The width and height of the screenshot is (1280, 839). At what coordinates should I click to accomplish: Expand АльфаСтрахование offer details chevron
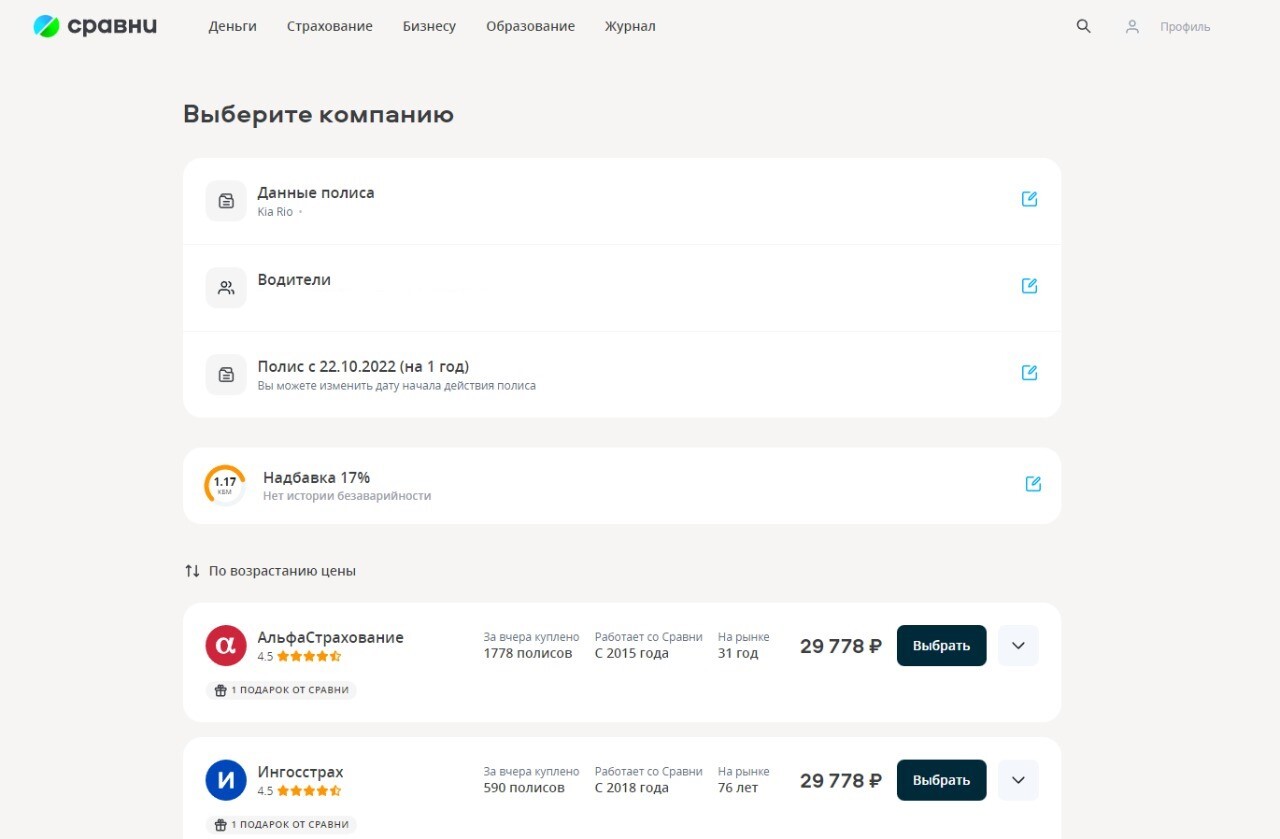(1019, 646)
